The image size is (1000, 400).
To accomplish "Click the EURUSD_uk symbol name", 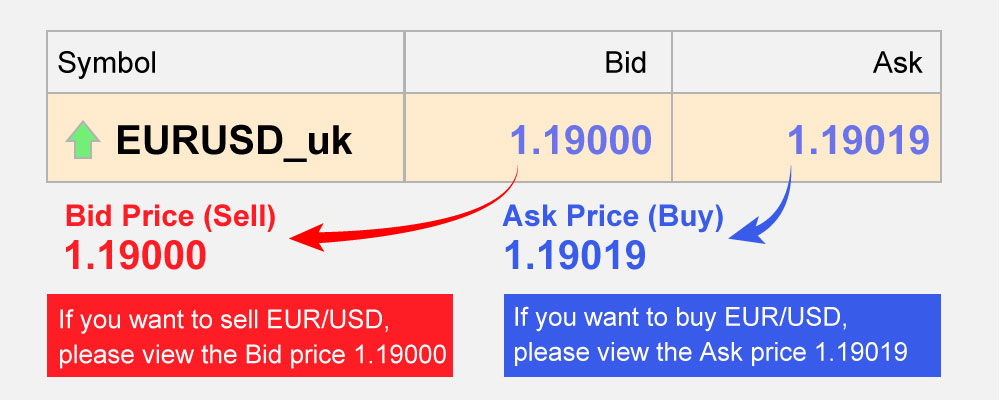I will click(x=234, y=141).
